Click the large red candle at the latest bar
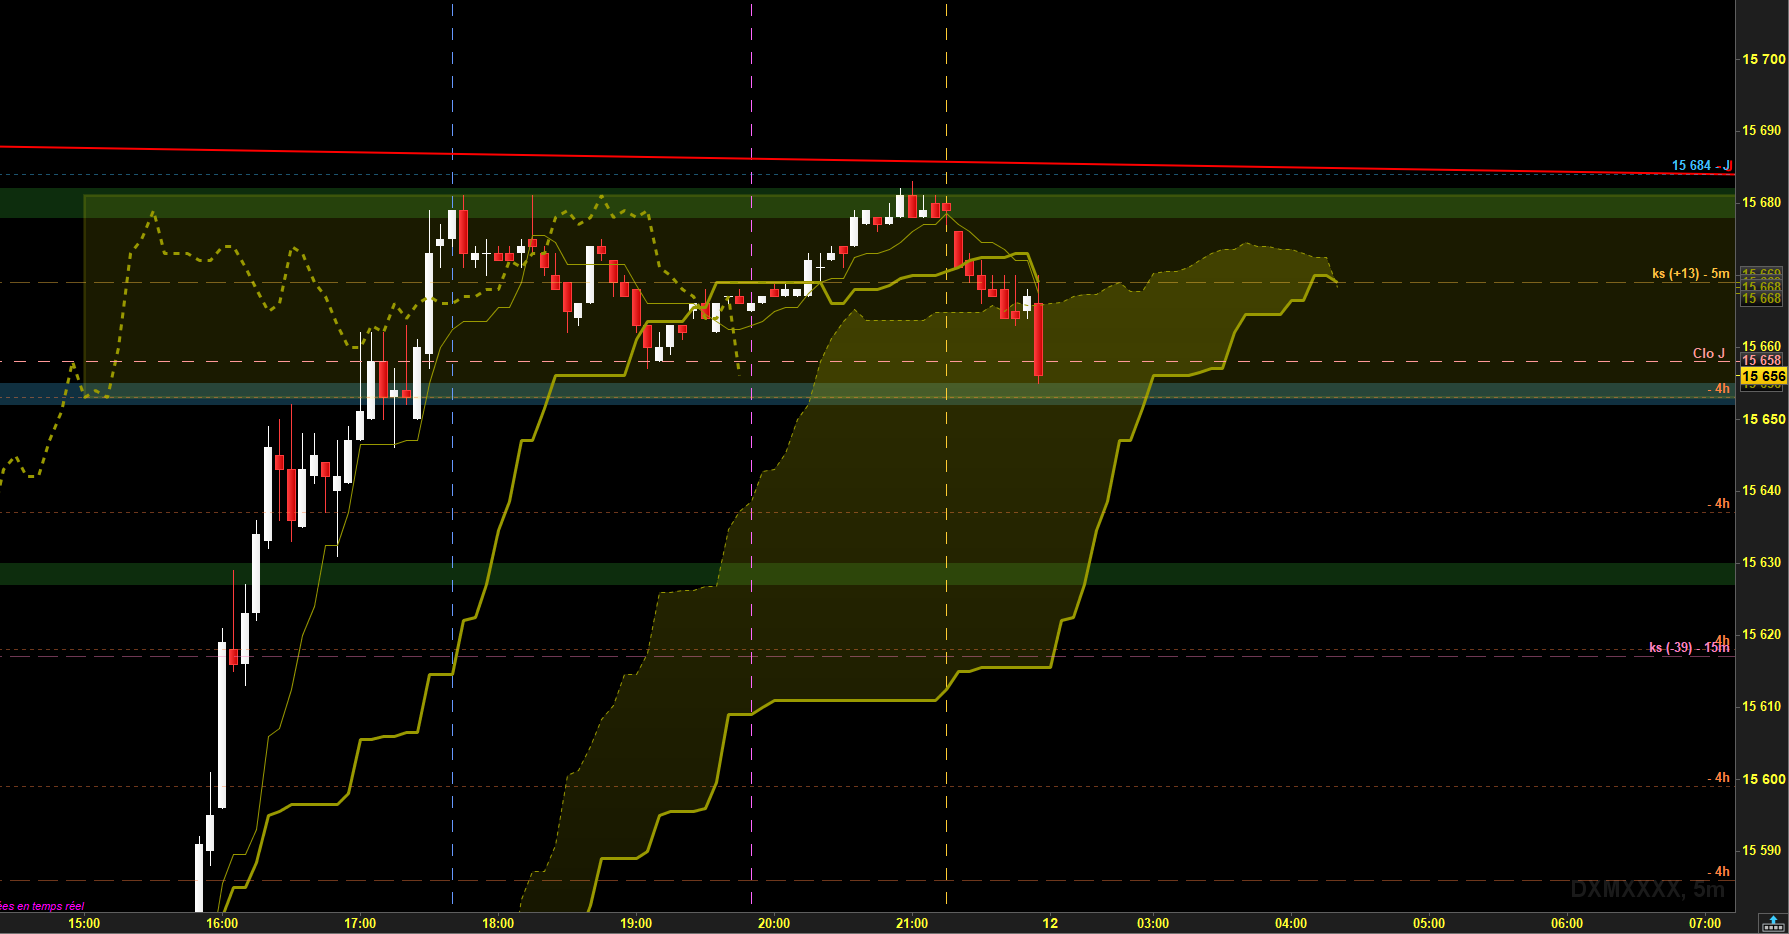This screenshot has width=1789, height=934. pos(1039,340)
